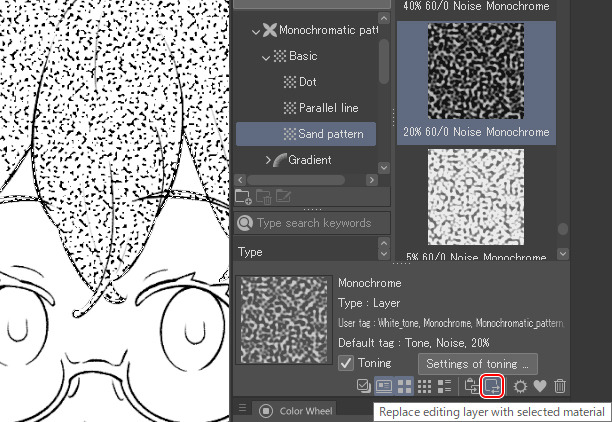Click the Type tag heading
The image size is (612, 422).
coord(250,252)
